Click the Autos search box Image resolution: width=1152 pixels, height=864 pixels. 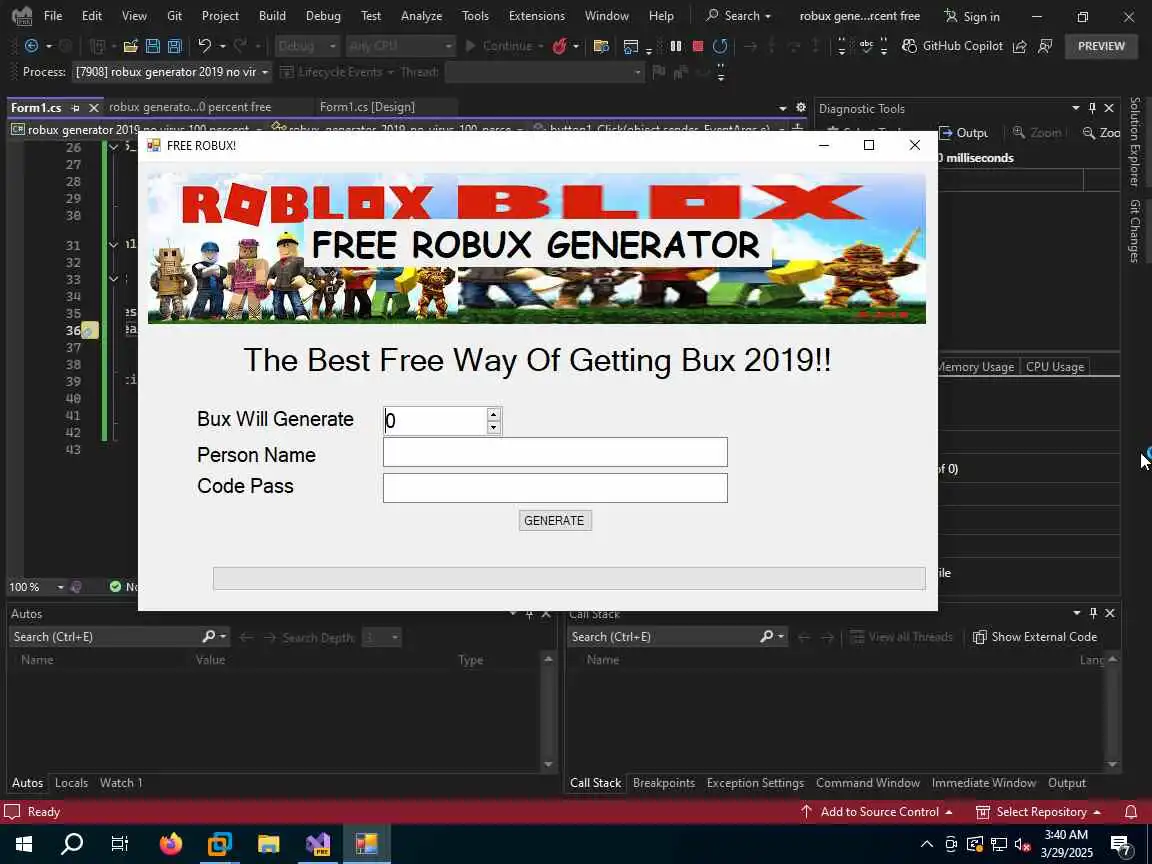[104, 636]
